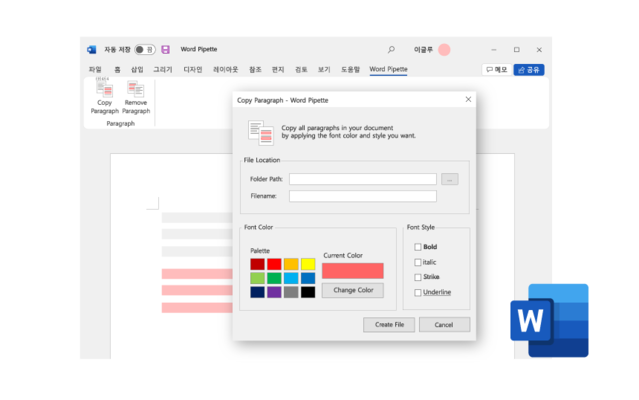Select the Word Pipette ribbon tab
Image resolution: width=639 pixels, height=400 pixels.
point(388,69)
